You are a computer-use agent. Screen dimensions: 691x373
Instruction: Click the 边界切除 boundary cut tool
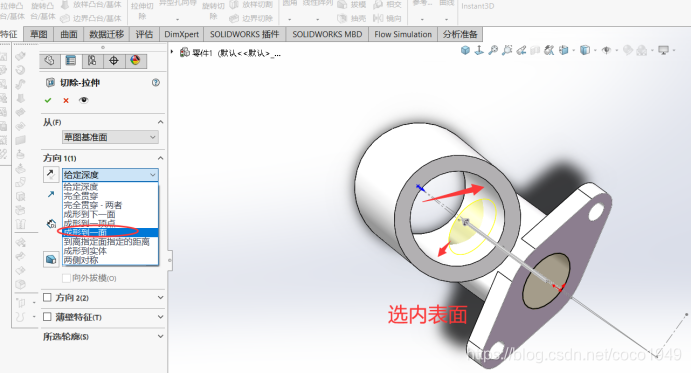tap(251, 18)
